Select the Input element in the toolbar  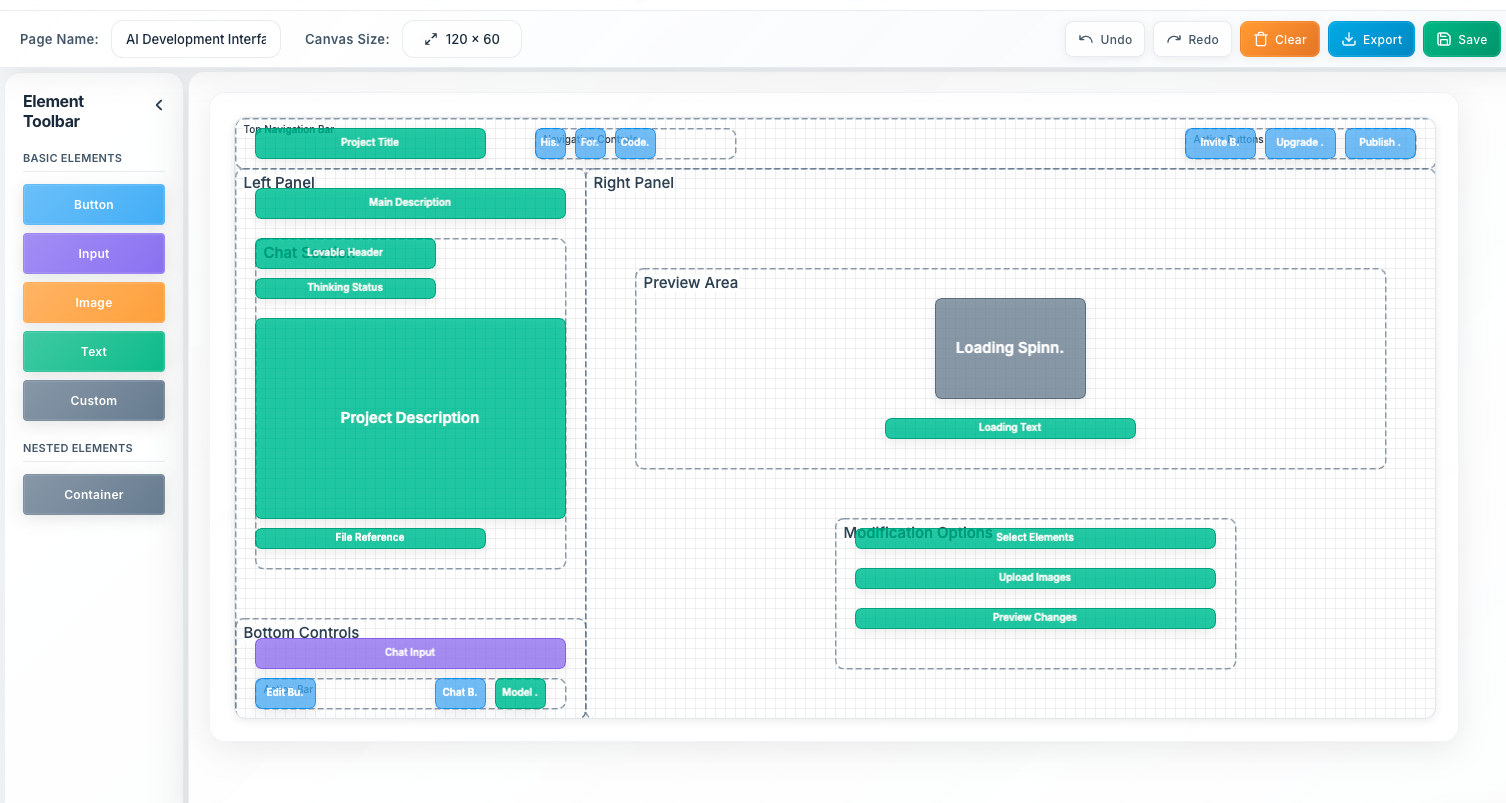(94, 253)
